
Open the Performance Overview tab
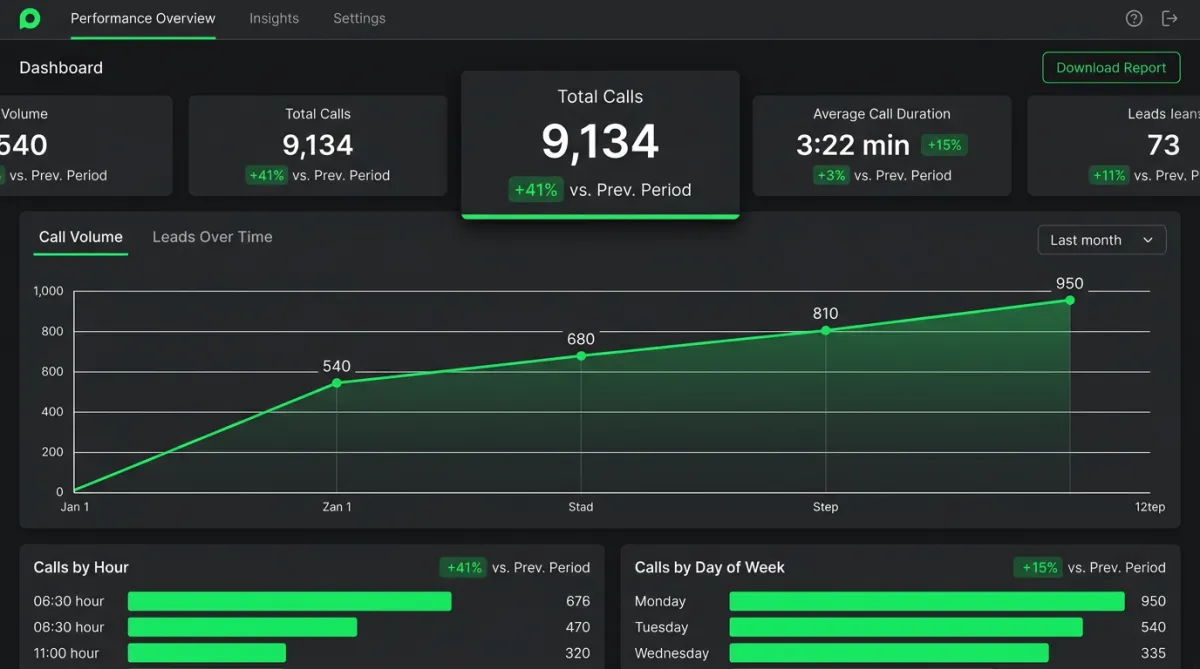pos(143,18)
